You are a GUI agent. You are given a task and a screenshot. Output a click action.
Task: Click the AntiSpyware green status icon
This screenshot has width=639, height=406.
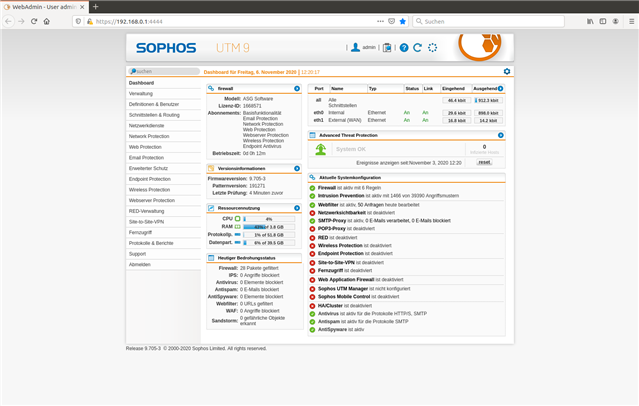[312, 329]
